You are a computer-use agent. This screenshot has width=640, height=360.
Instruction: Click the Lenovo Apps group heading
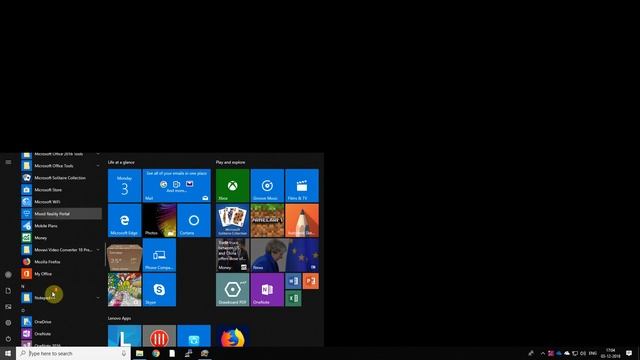point(120,318)
